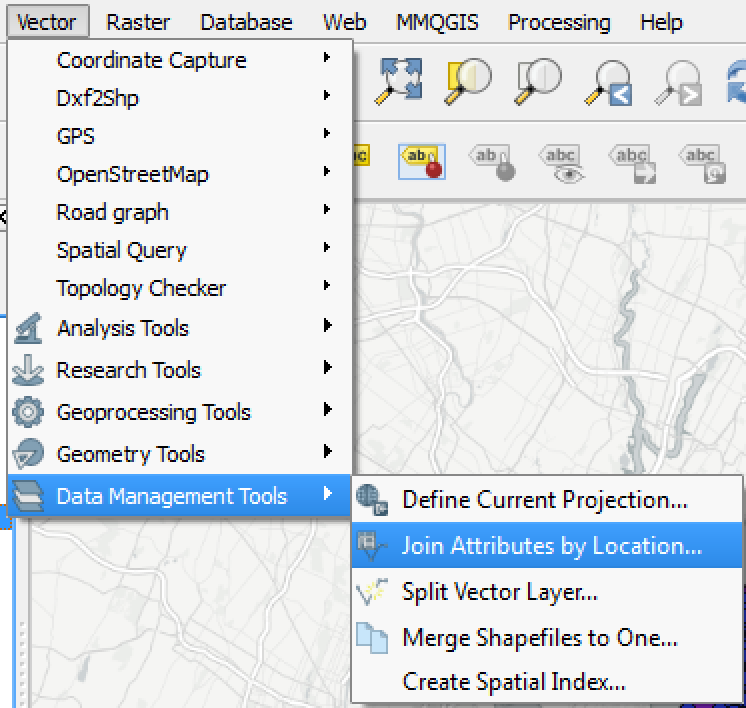Select the move label tool icon
The width and height of the screenshot is (746, 708).
[632, 164]
